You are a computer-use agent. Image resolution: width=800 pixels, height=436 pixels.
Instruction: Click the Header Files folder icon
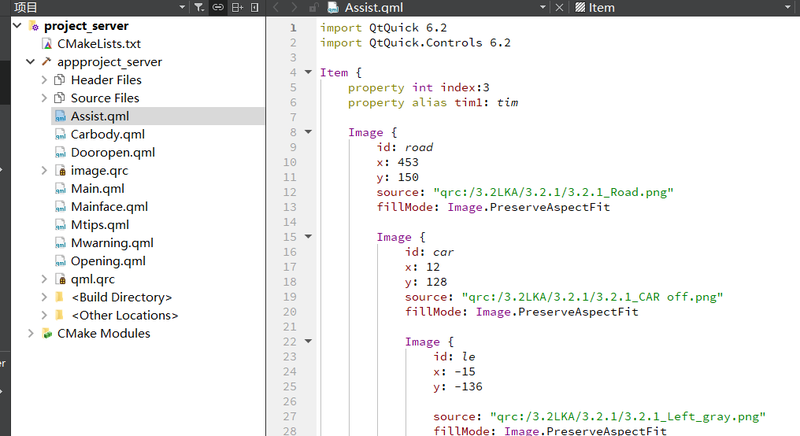coord(60,80)
